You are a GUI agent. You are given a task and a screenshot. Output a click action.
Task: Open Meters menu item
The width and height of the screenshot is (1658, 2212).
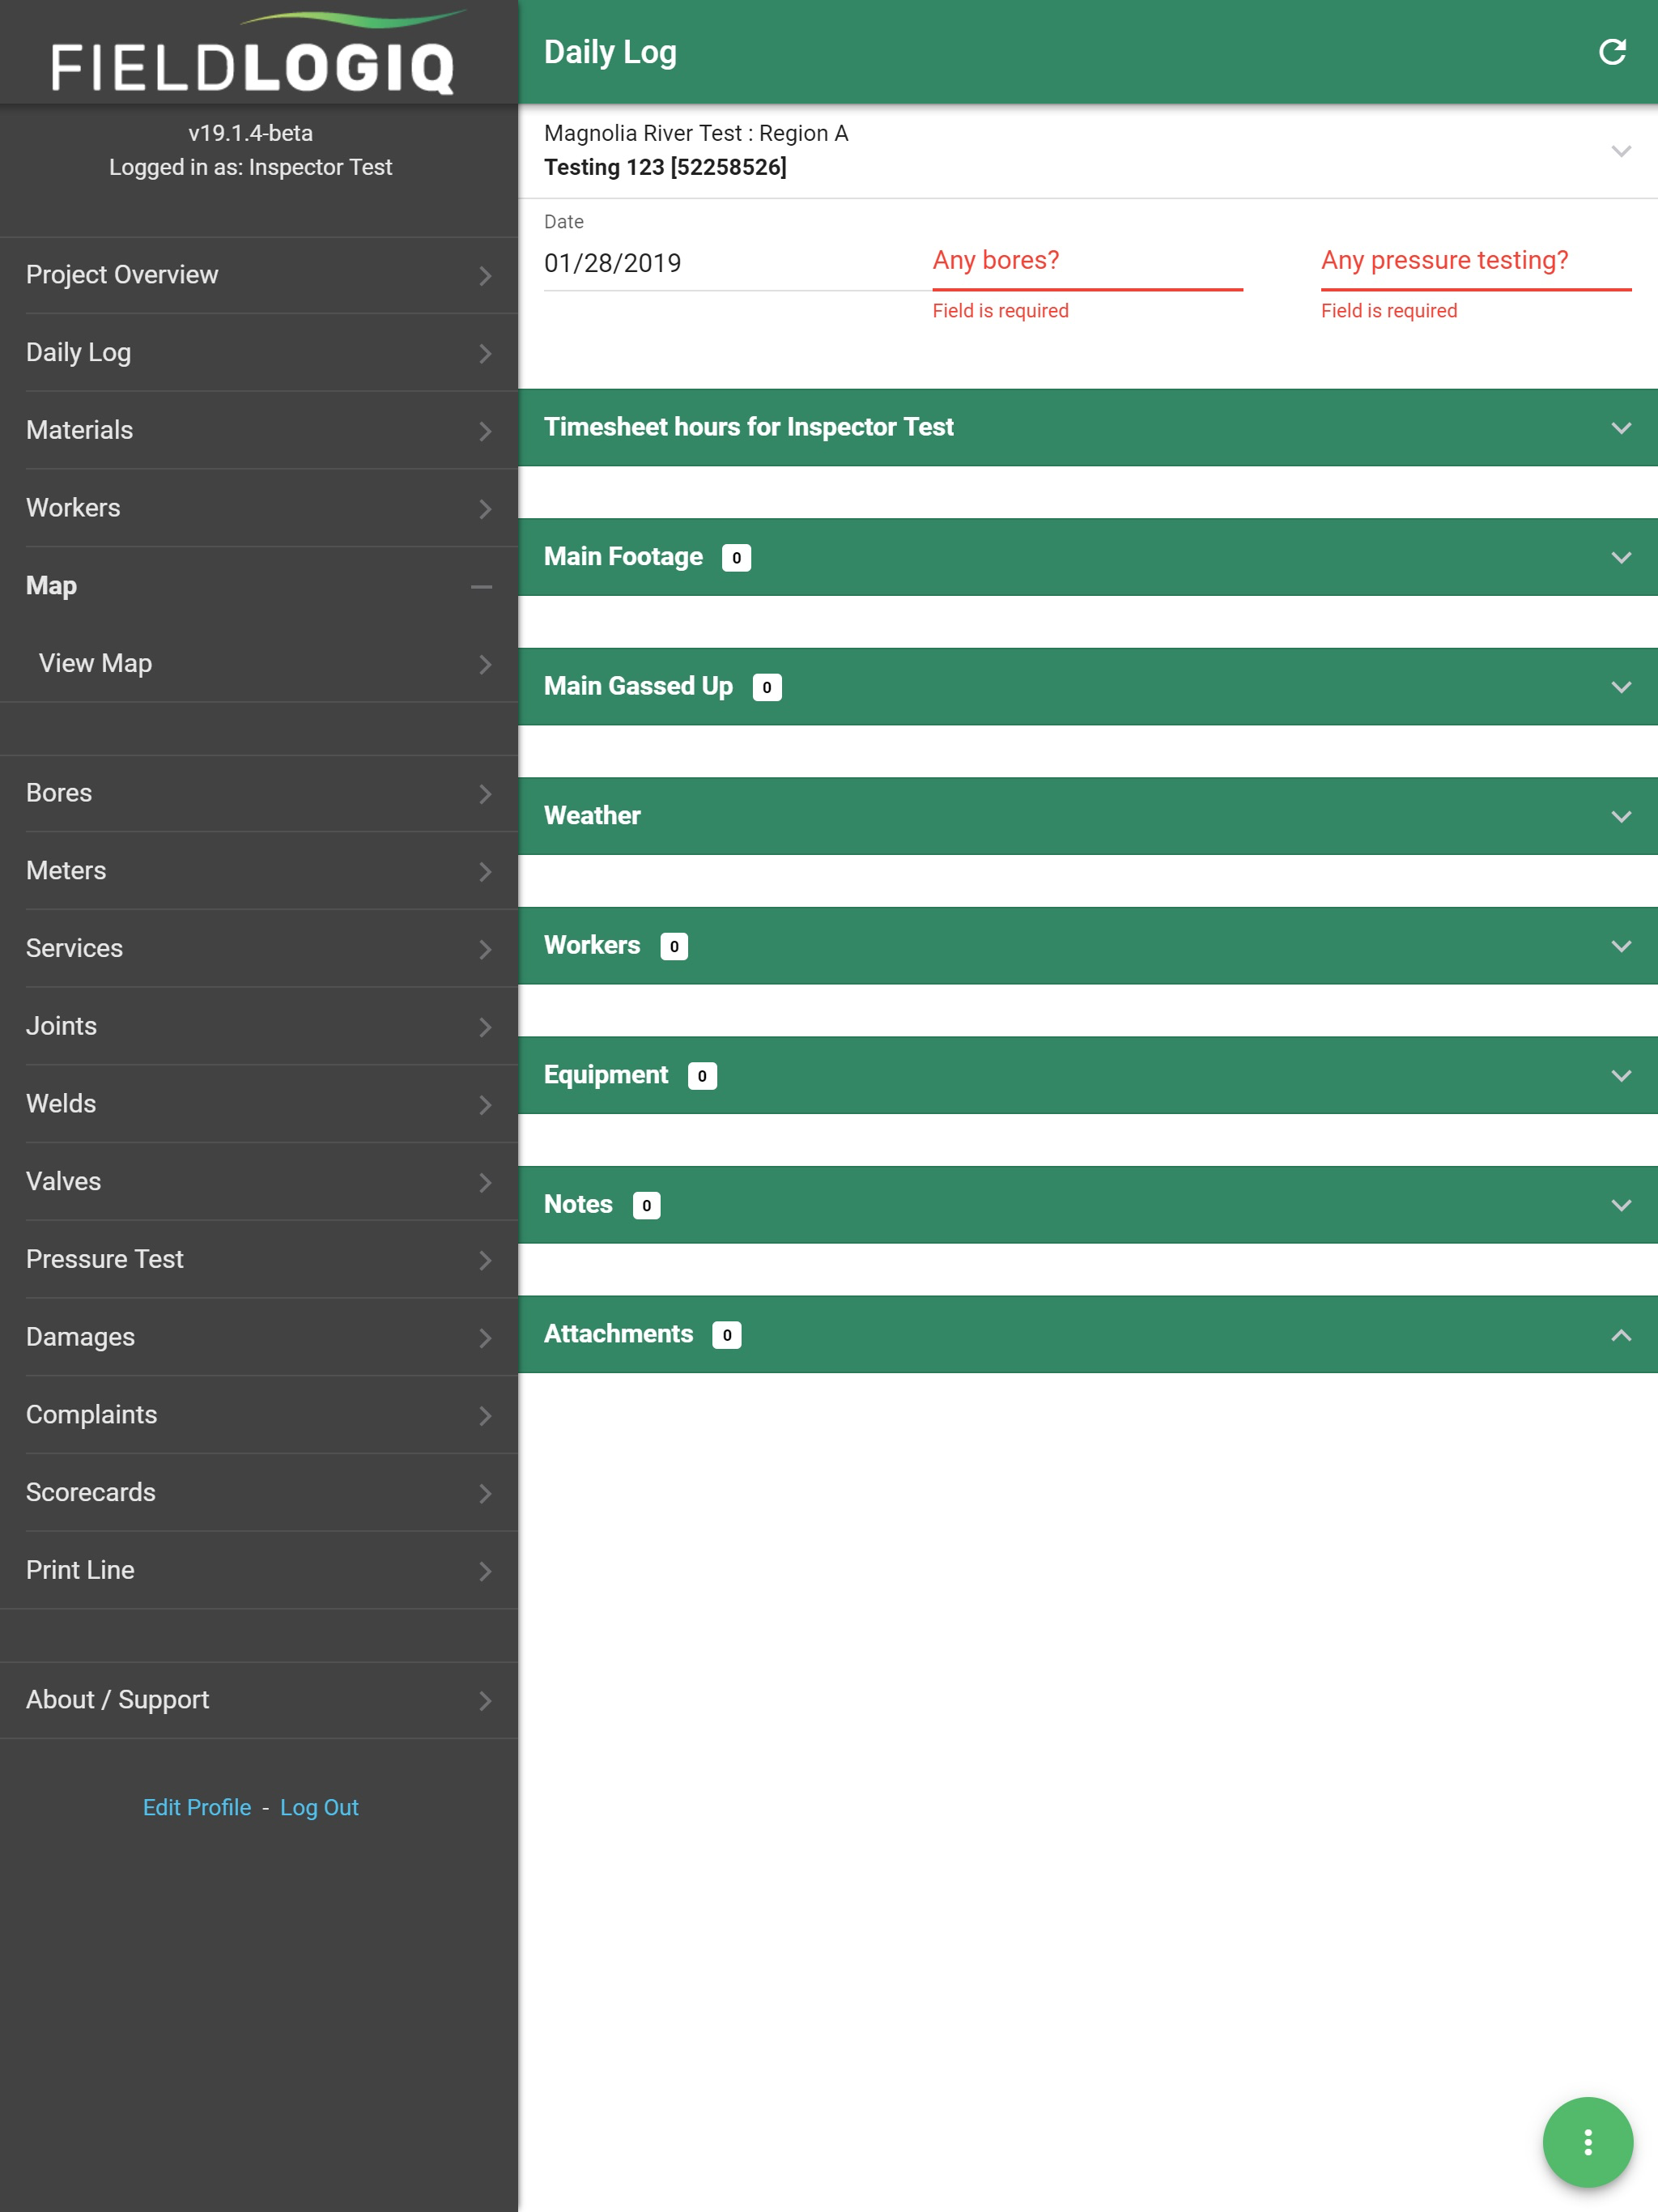[259, 871]
